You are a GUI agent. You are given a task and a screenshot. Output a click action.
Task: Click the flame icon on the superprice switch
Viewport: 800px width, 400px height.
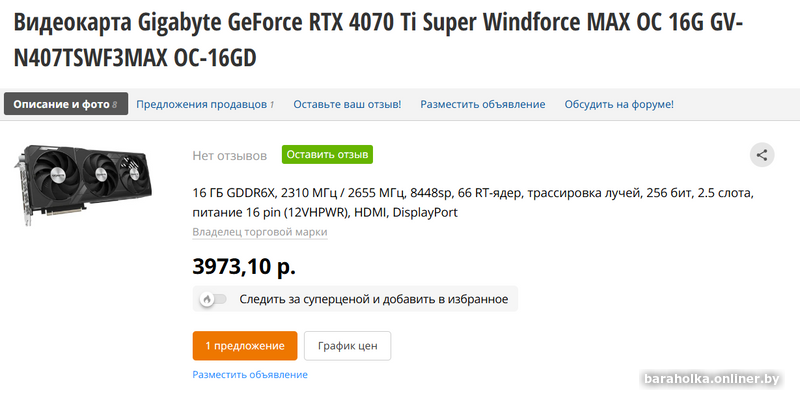click(207, 299)
